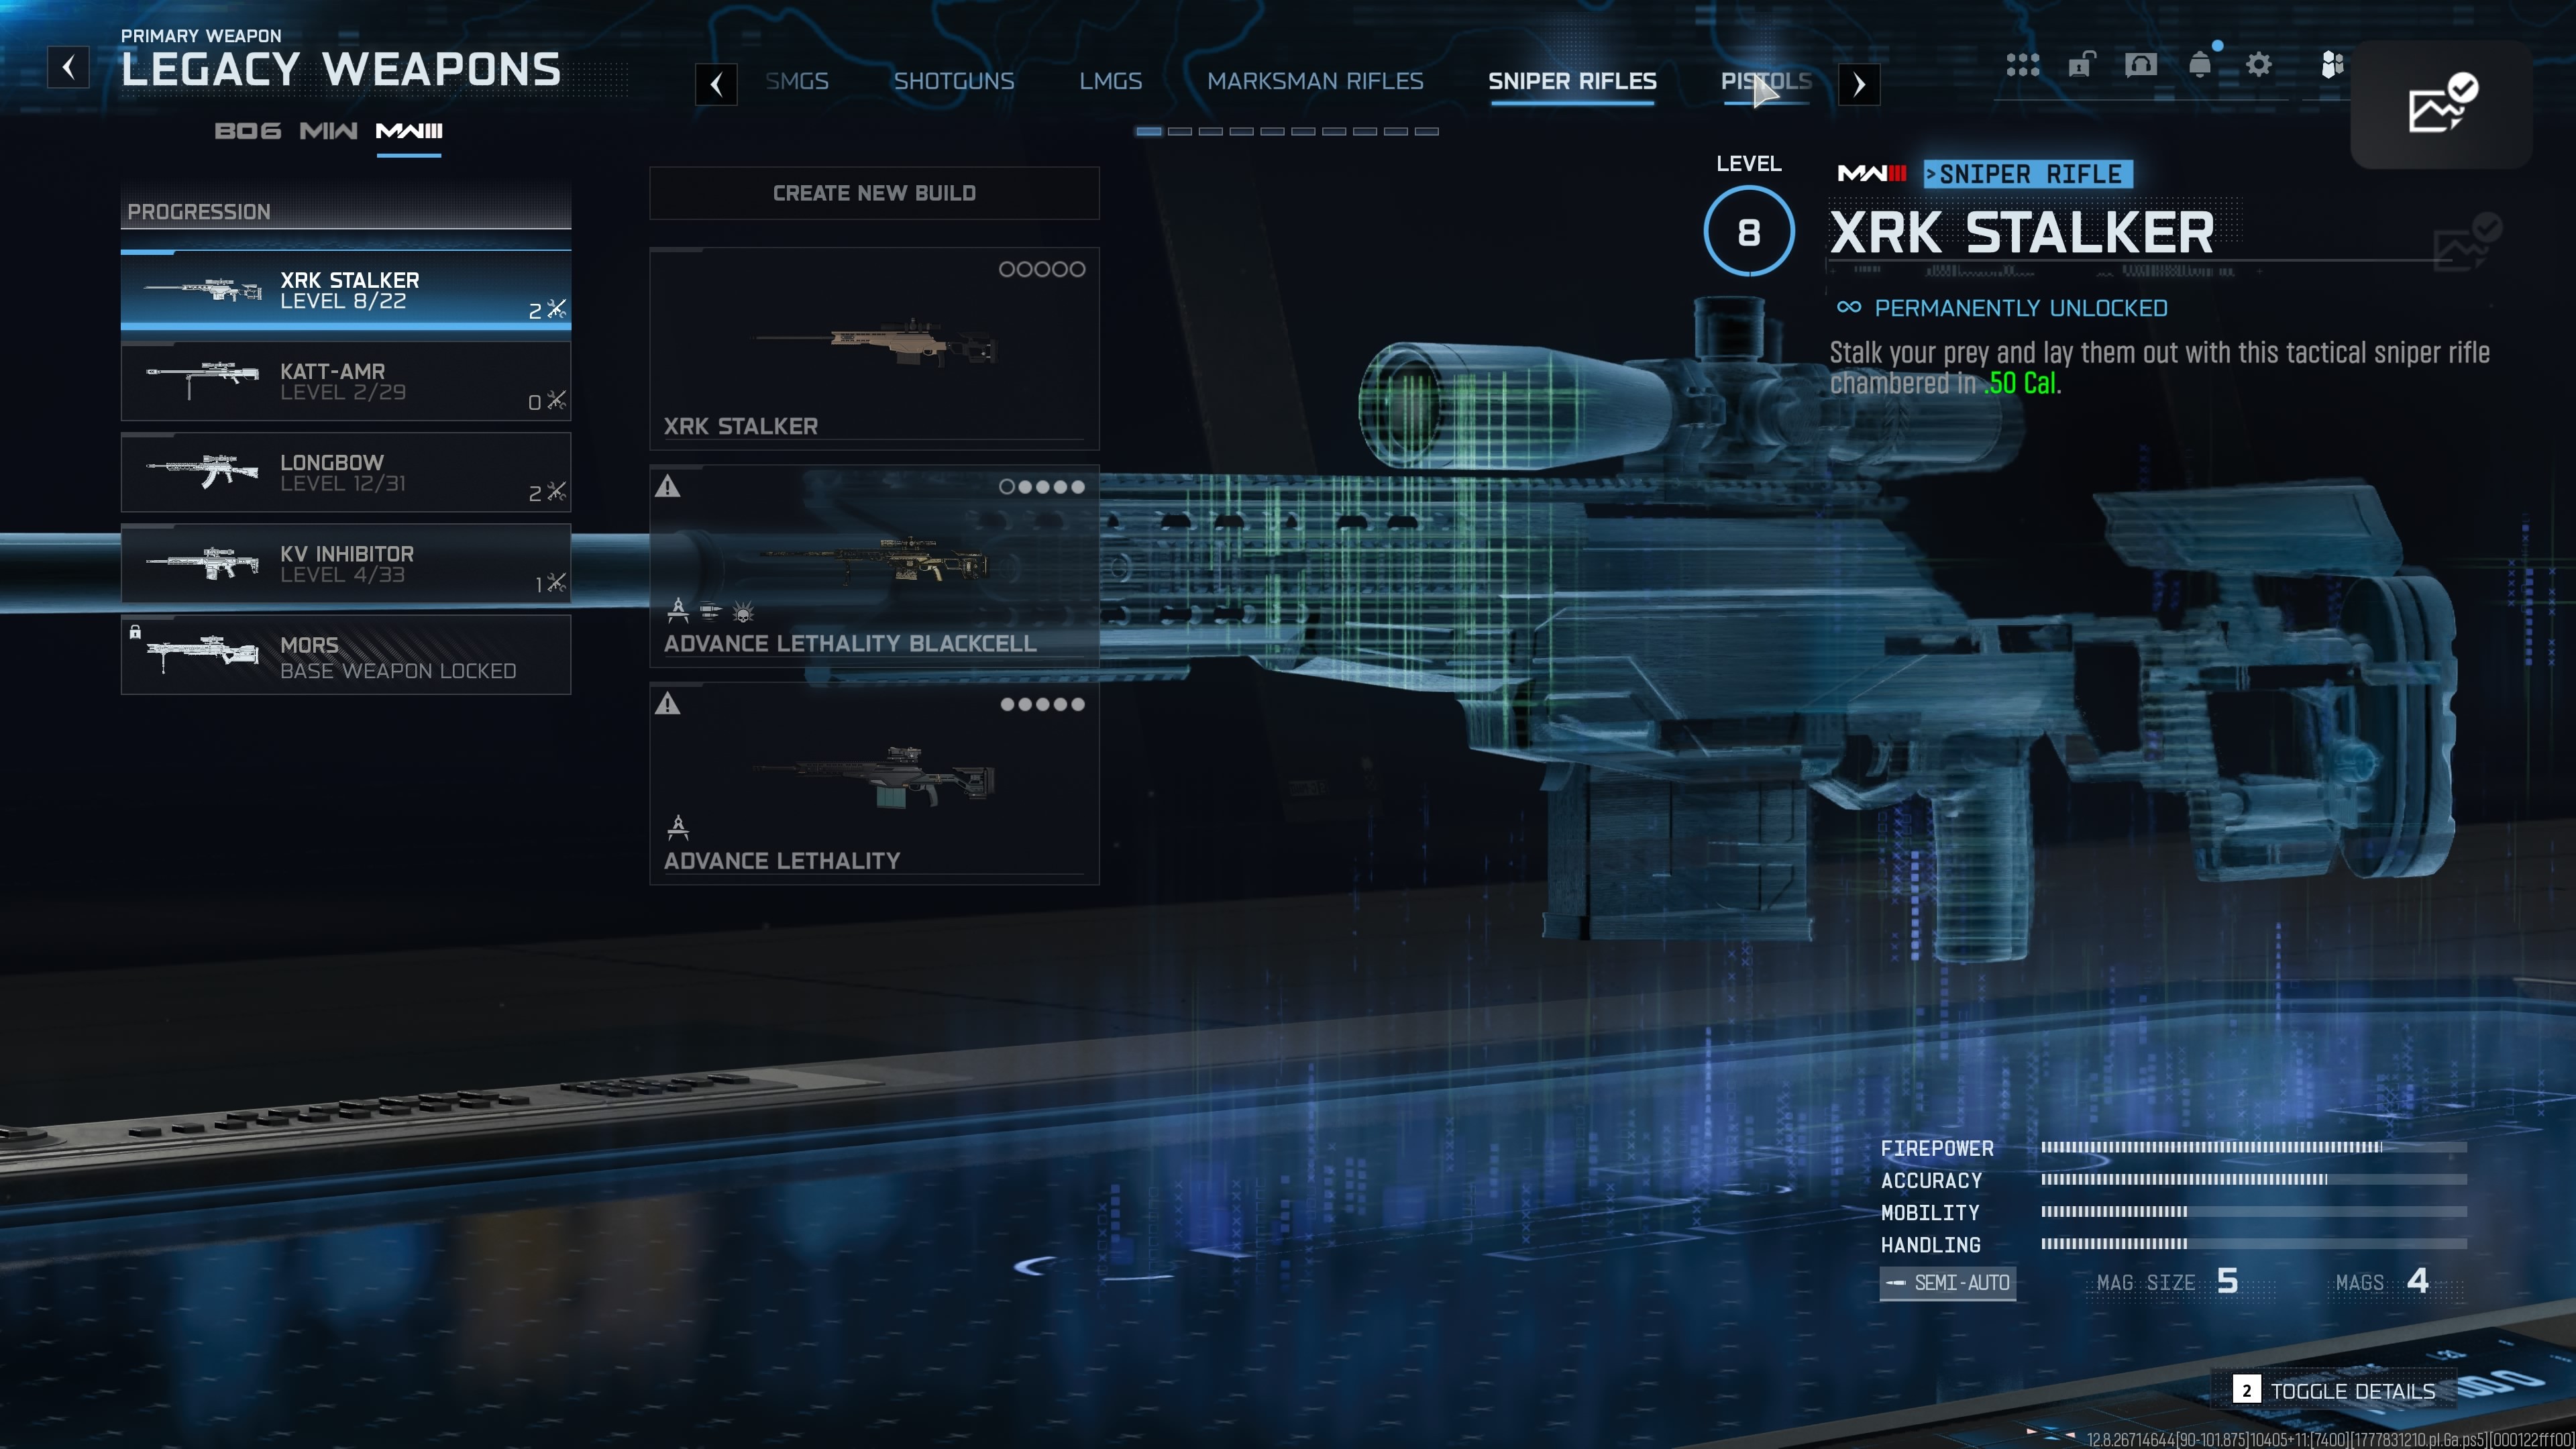Click the Mag Size 5 value
Screen dimensions: 2576x1449
2227,1281
